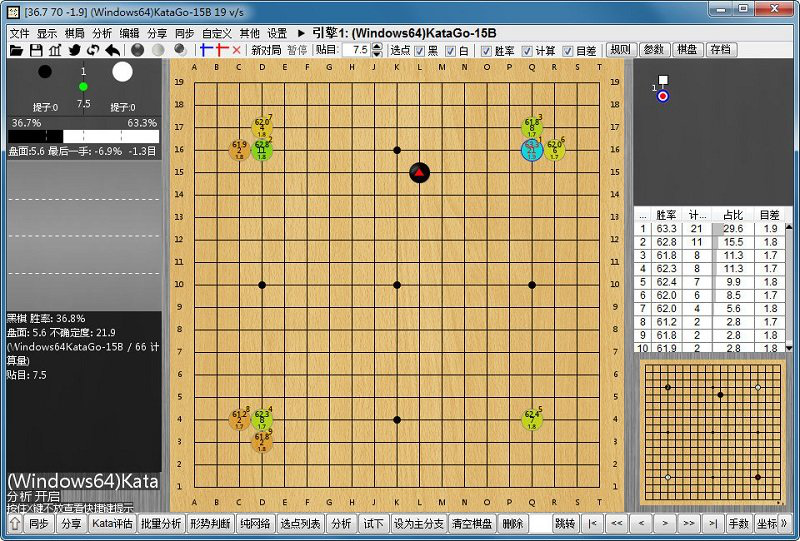Expand the bottom toolbar overflow chevron
800x541 pixels.
coord(784,523)
